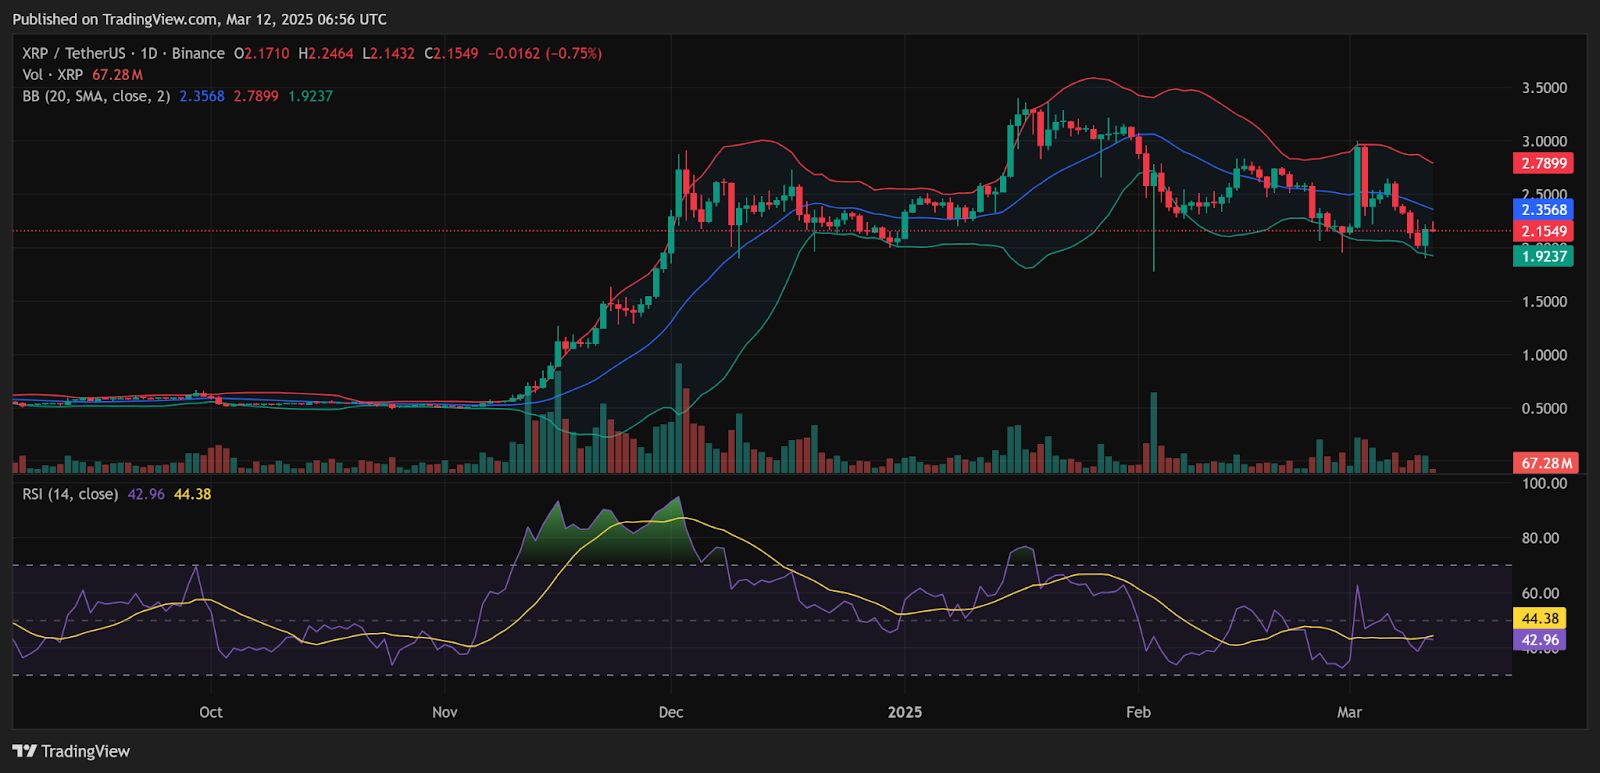Click the 'Nov' label on the time axis

[x=445, y=712]
